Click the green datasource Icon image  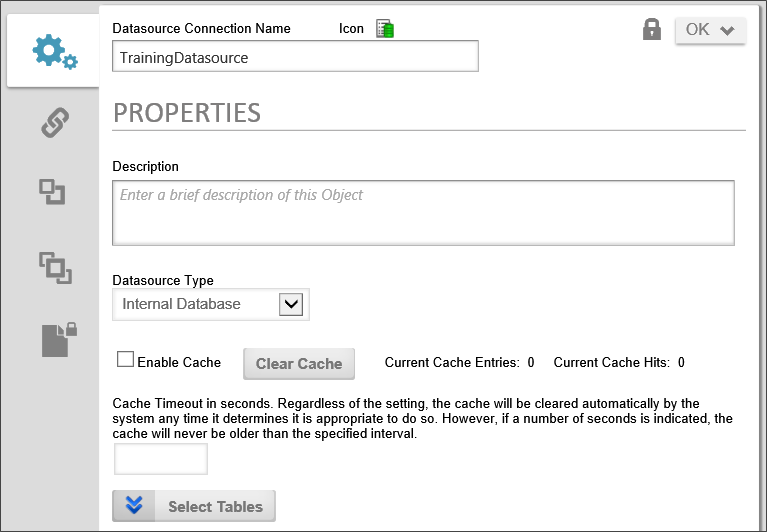(385, 29)
